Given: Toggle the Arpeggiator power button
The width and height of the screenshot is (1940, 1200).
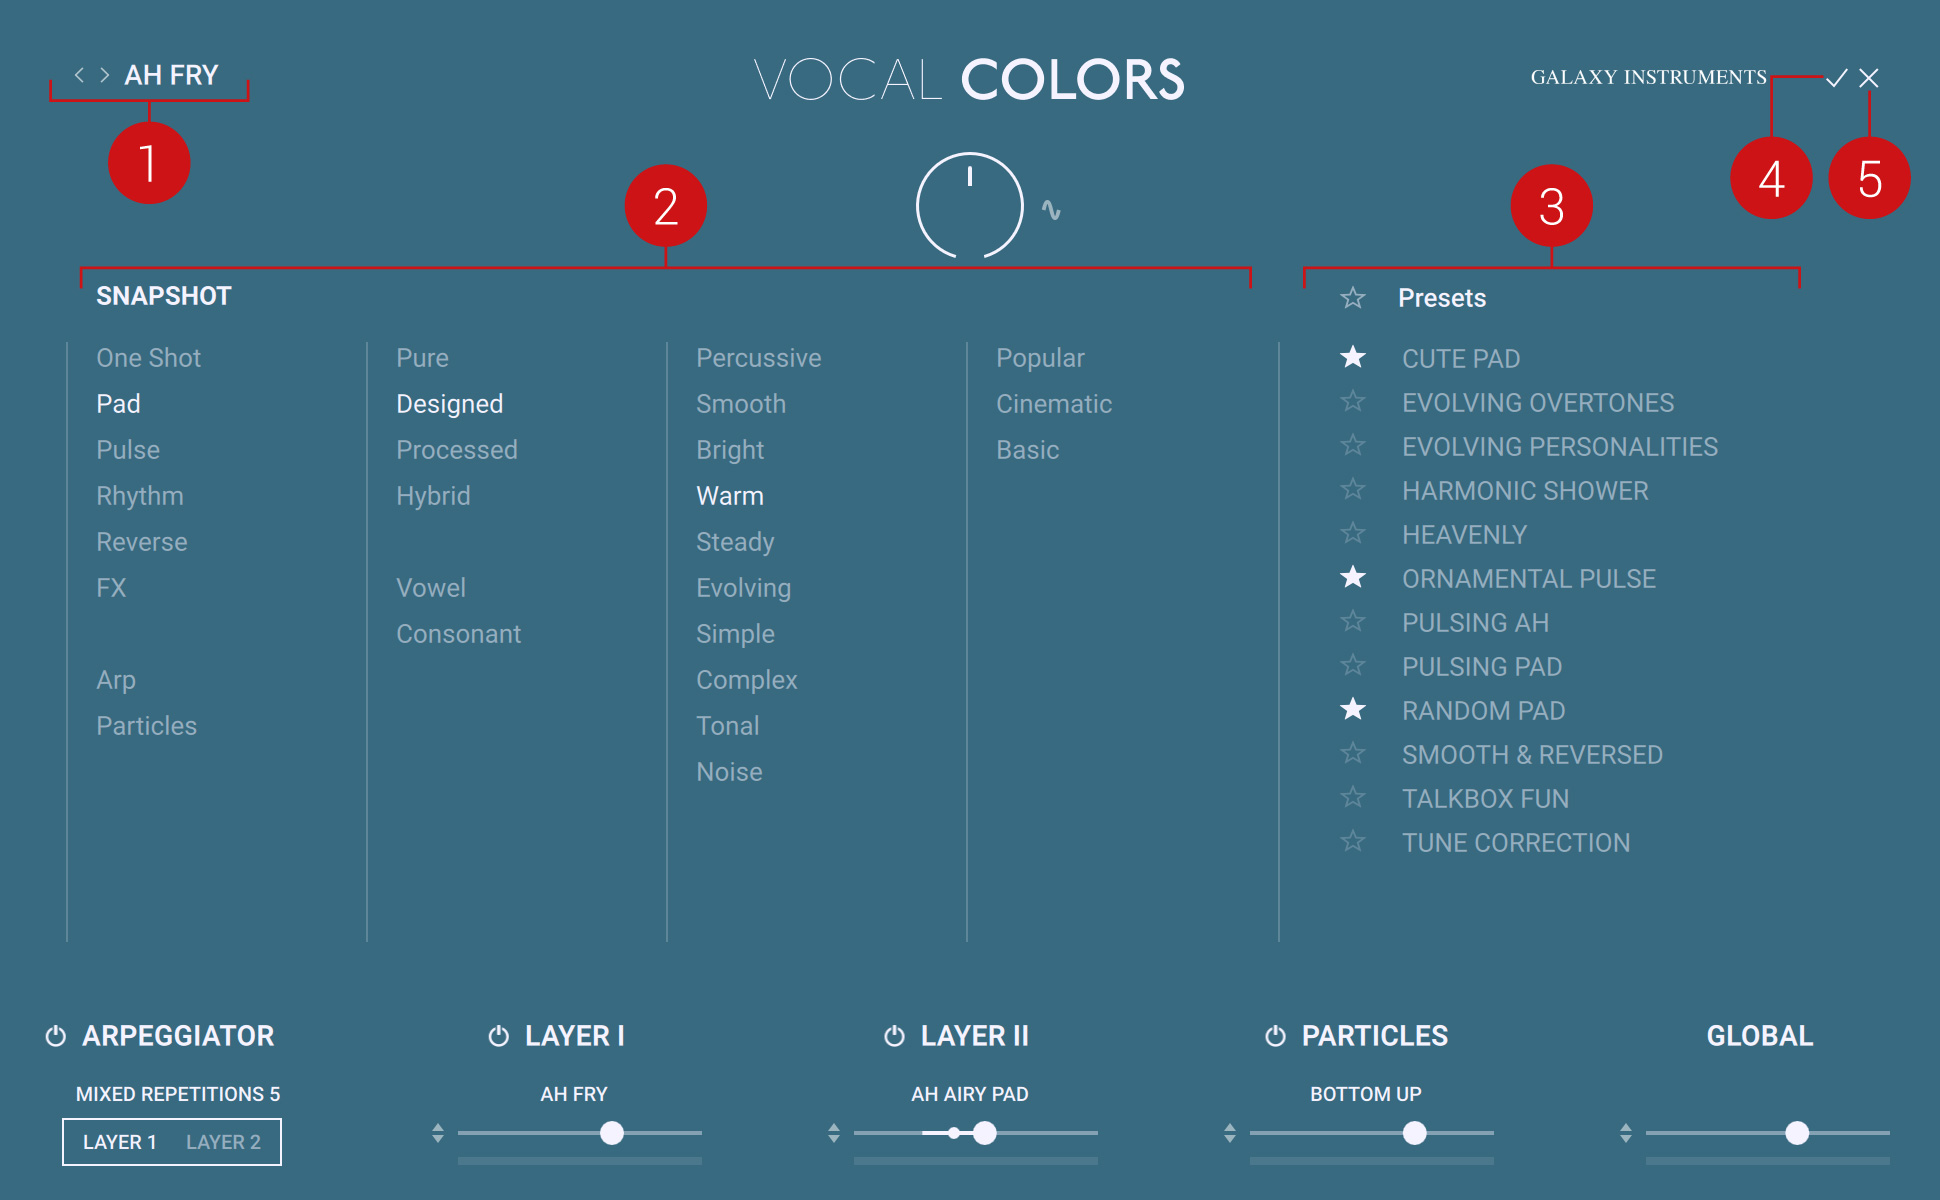Looking at the screenshot, I should 56,1036.
